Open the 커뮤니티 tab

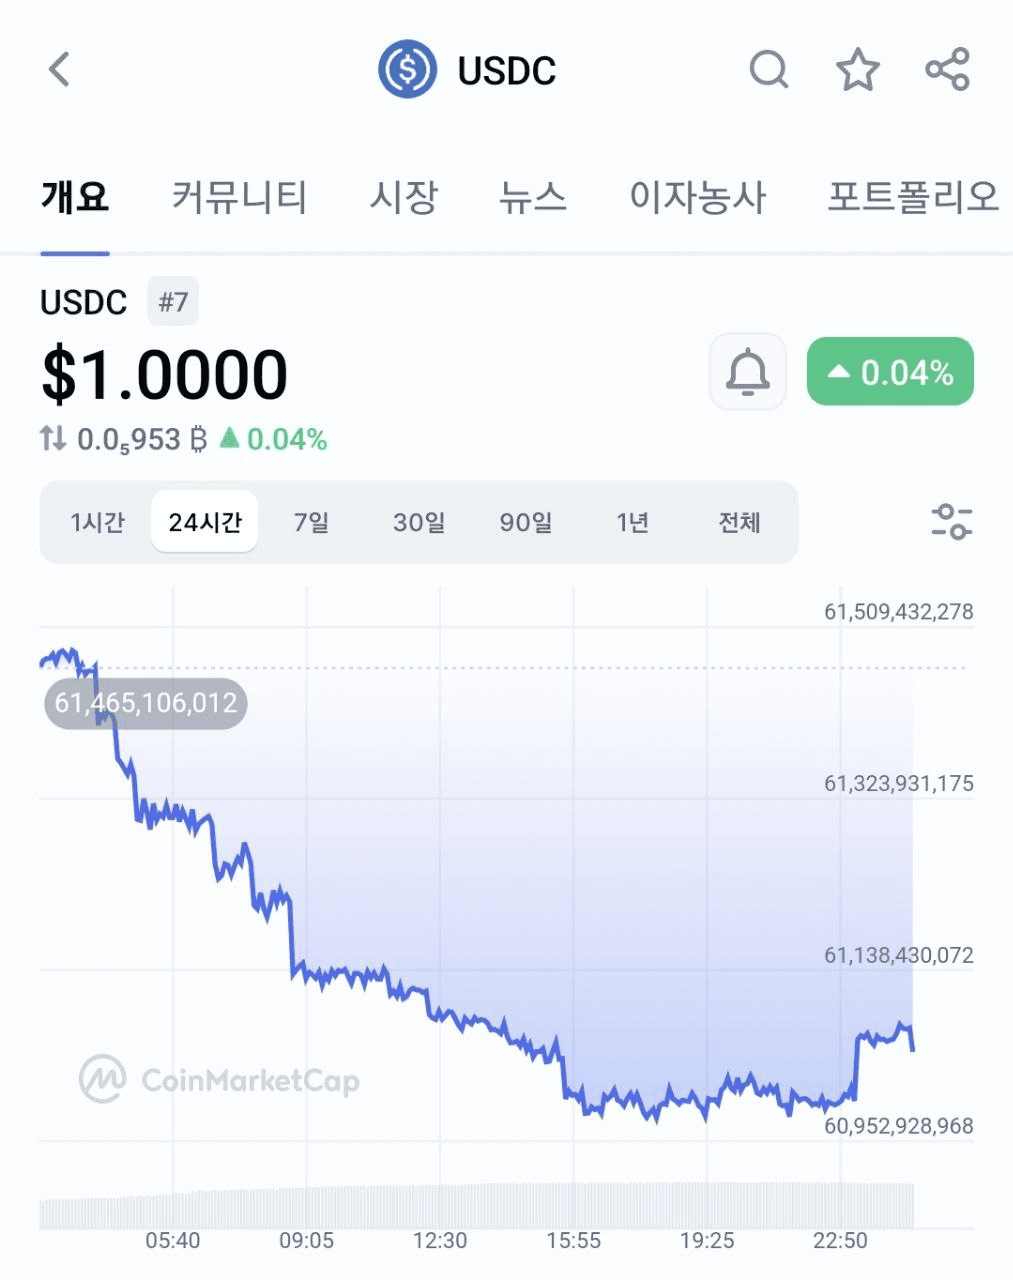[x=239, y=197]
